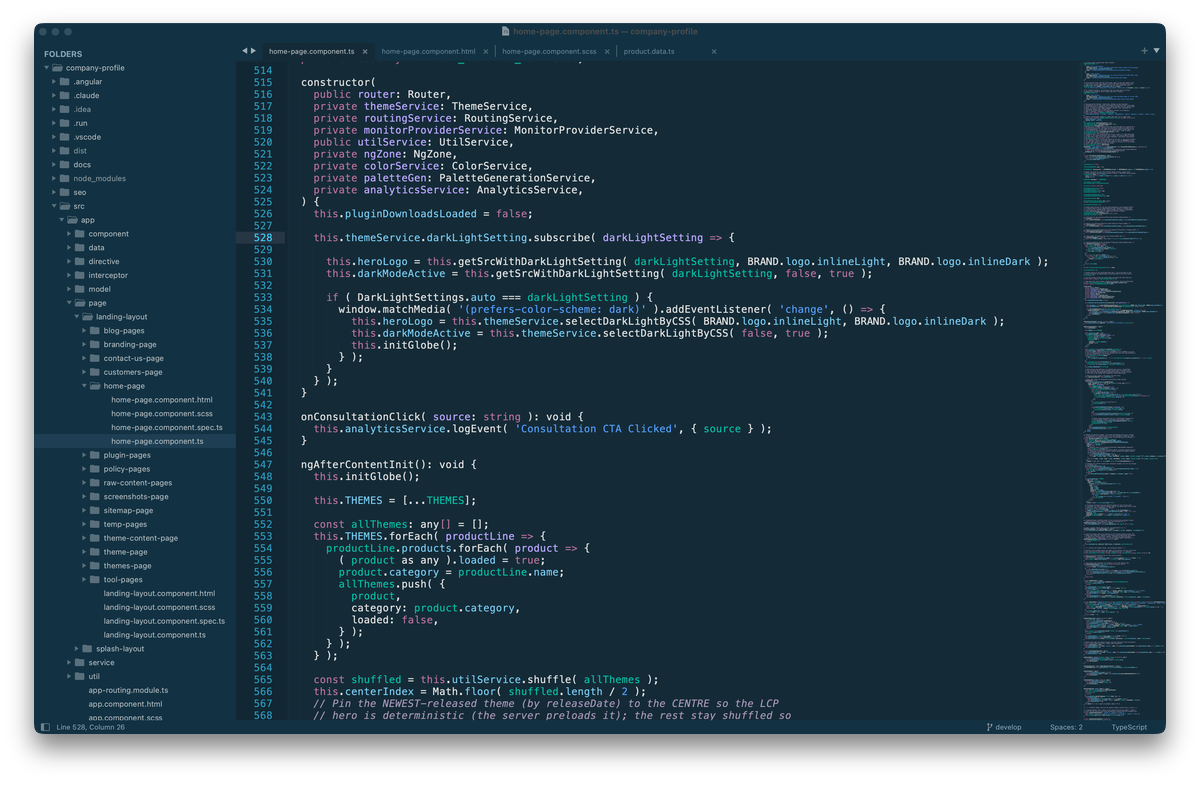The image size is (1200, 787).
Task: Close the home-page.component.html tab
Action: point(486,51)
